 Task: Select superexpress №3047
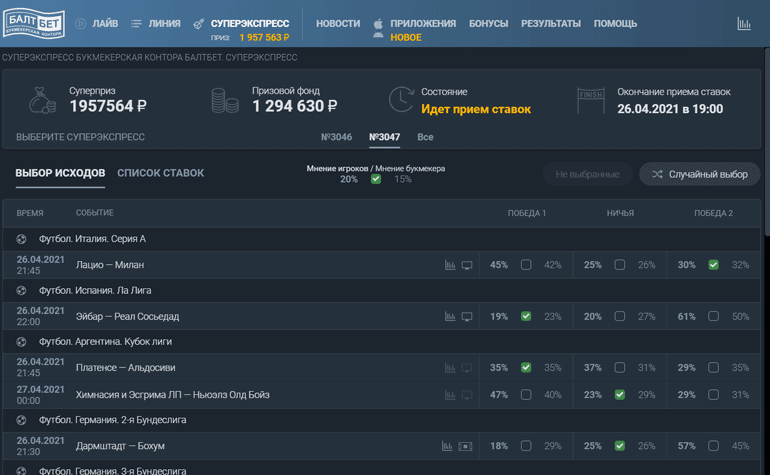(x=385, y=137)
